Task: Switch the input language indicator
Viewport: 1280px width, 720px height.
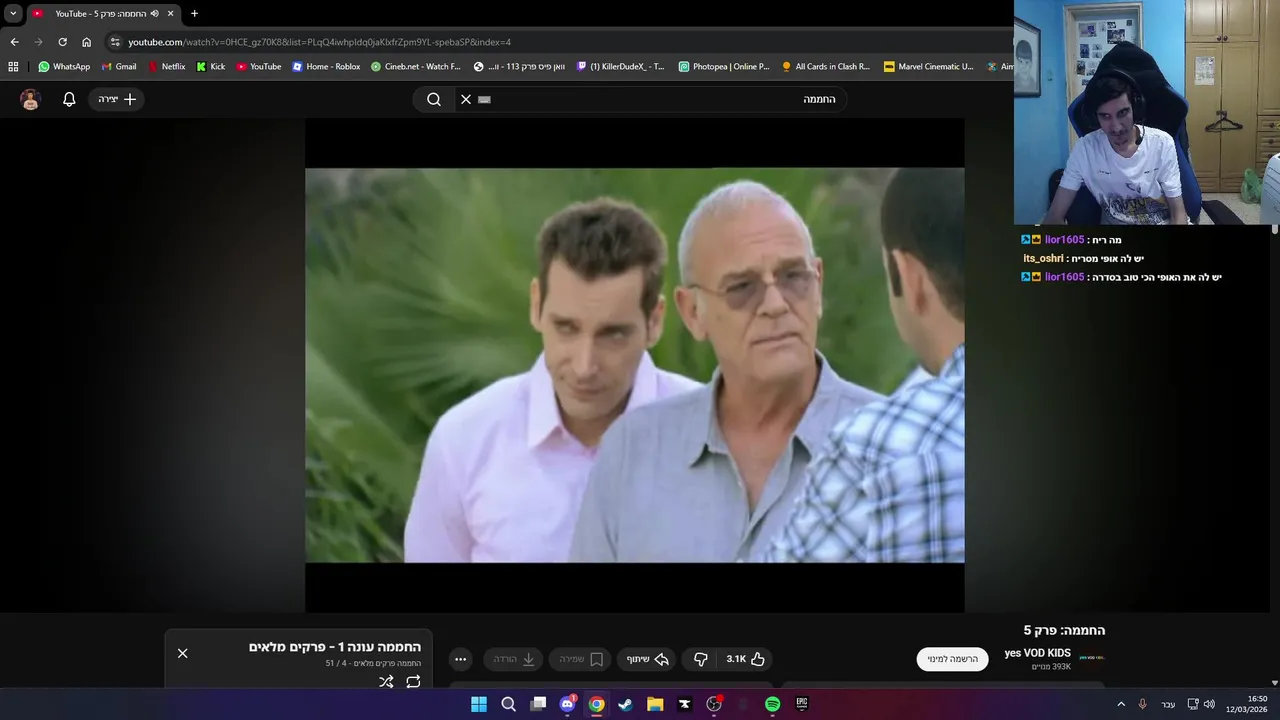Action: coord(1168,704)
